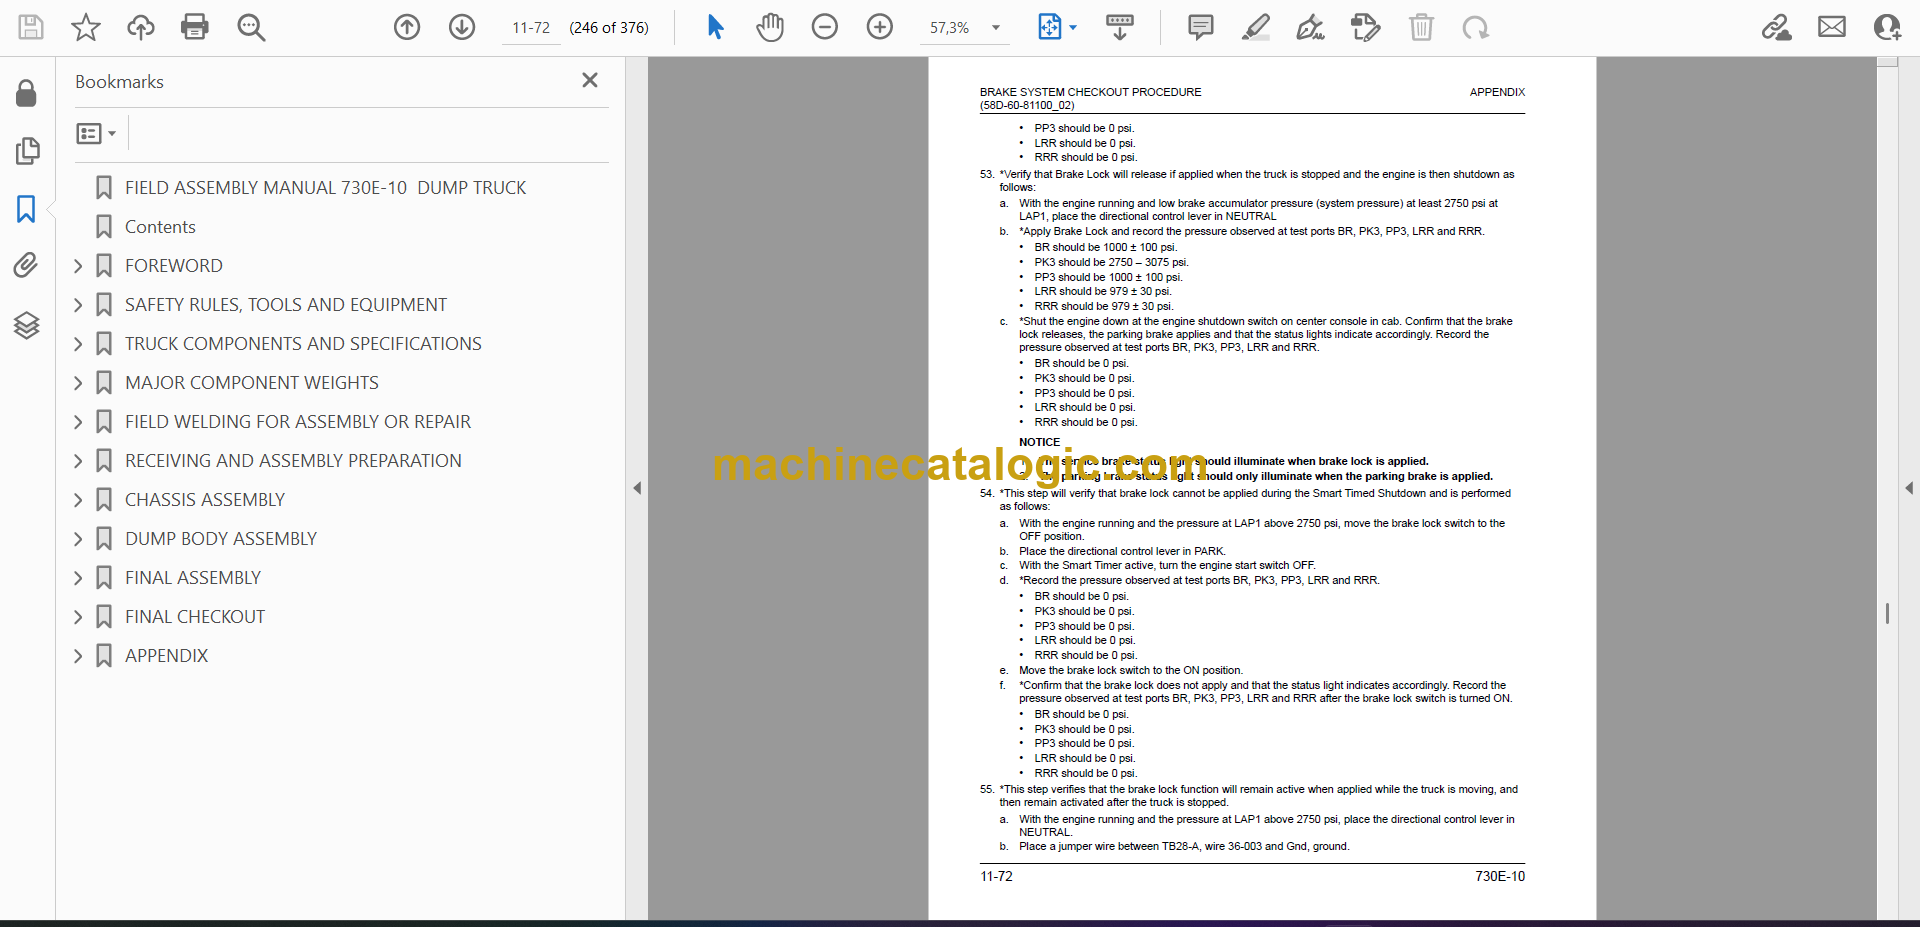Viewport: 1920px width, 927px height.
Task: Click the upload to cloud icon
Action: [141, 27]
